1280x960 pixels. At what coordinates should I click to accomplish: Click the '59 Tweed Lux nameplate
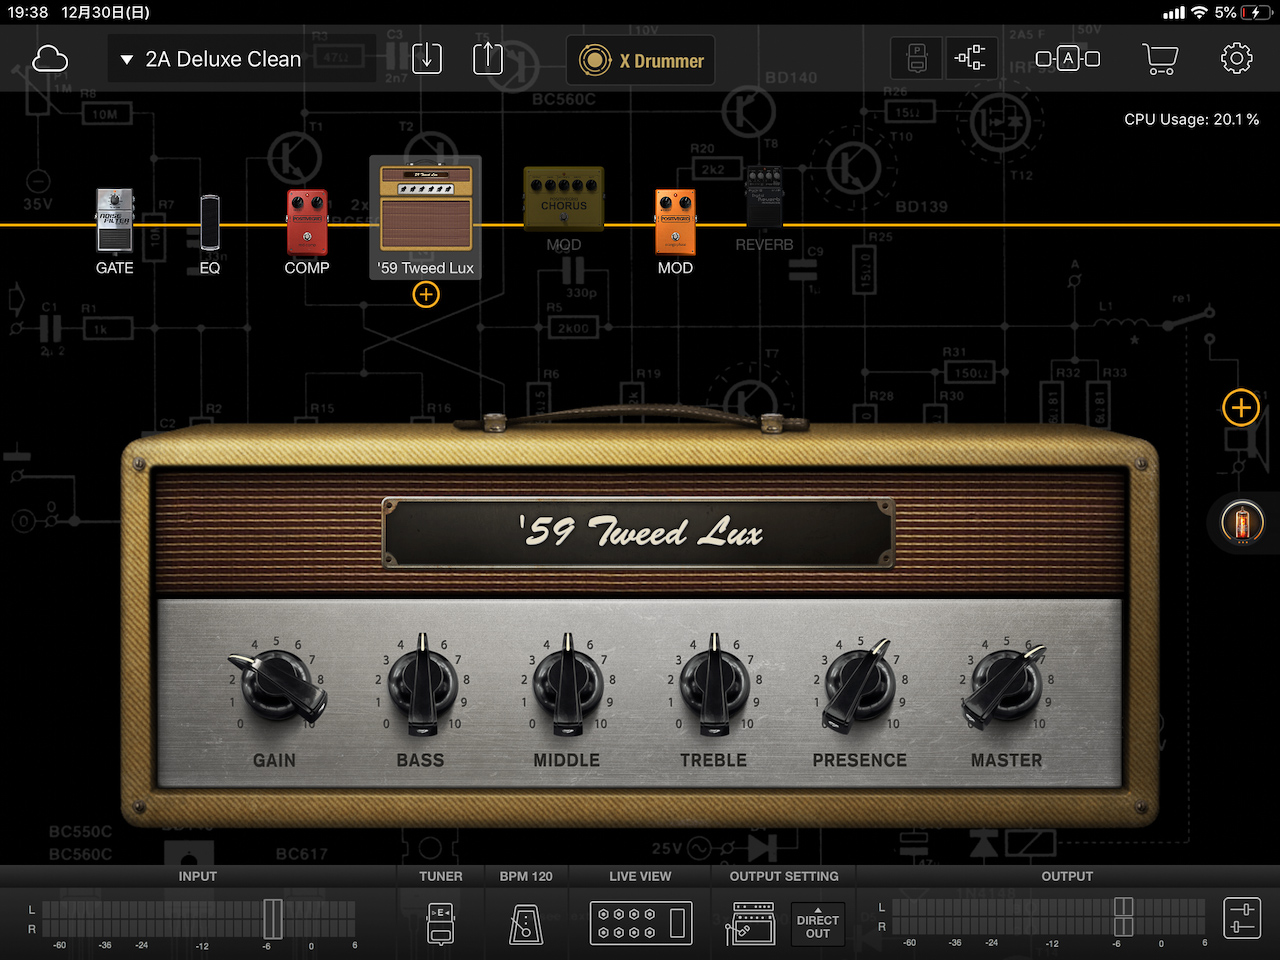click(639, 533)
